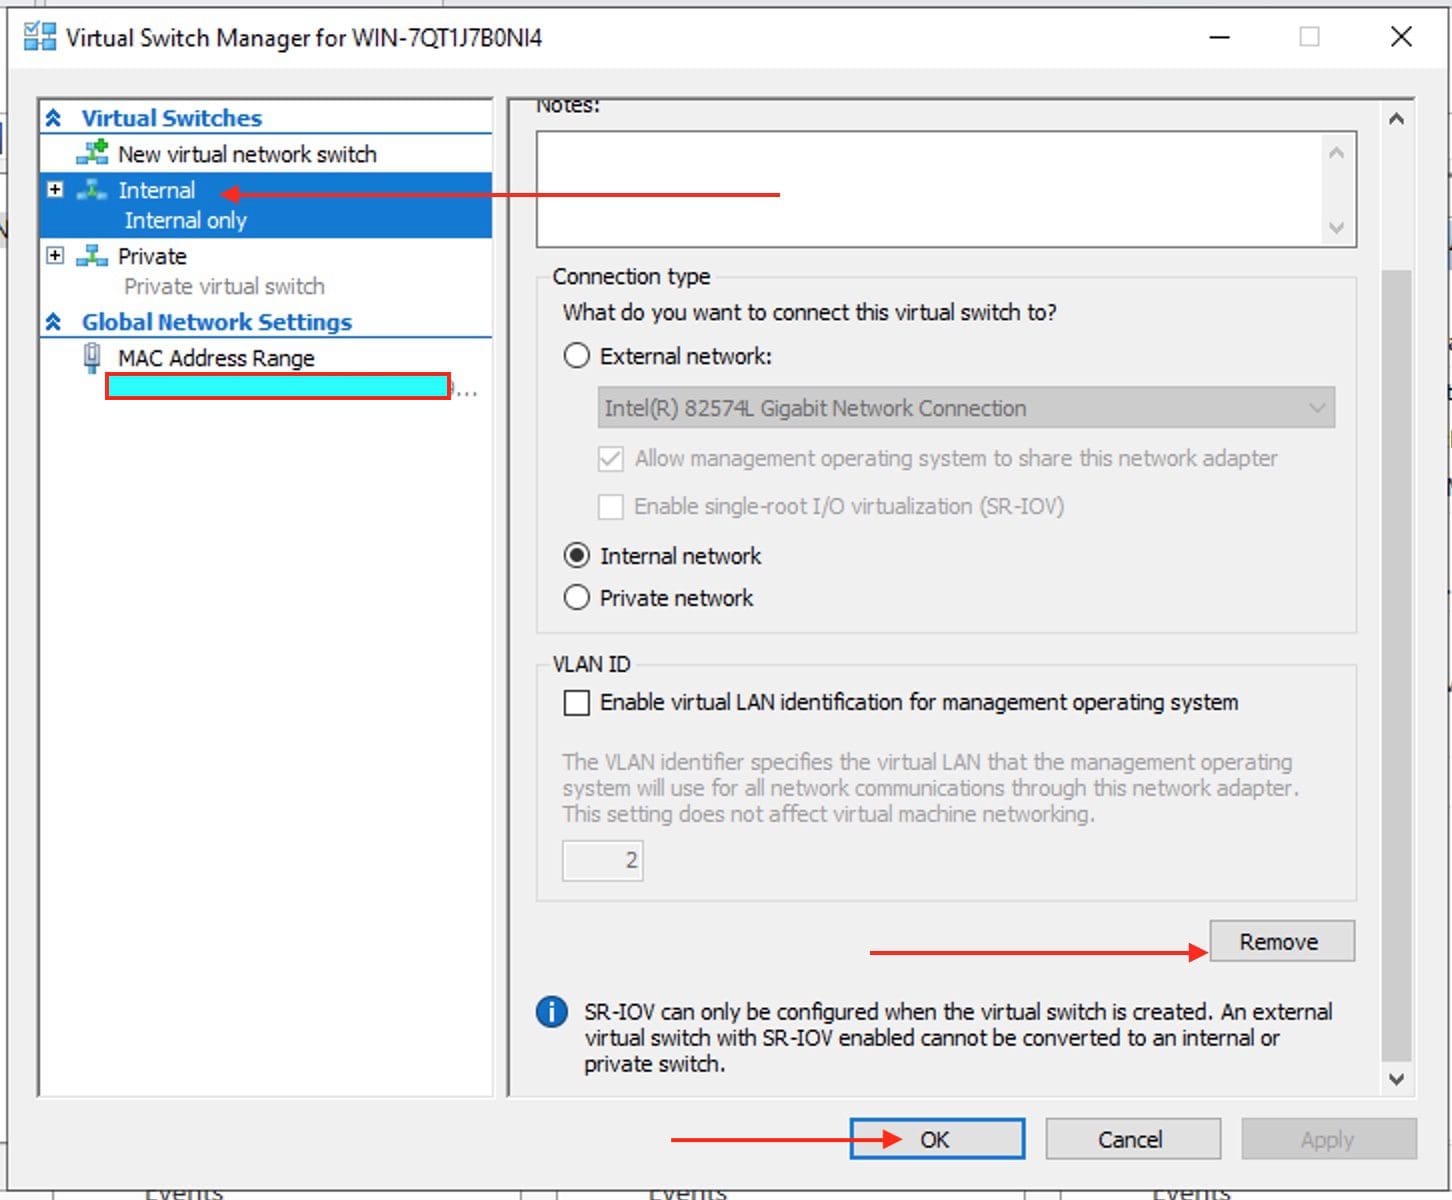This screenshot has width=1452, height=1200.
Task: Select the Private network radio button
Action: (577, 598)
